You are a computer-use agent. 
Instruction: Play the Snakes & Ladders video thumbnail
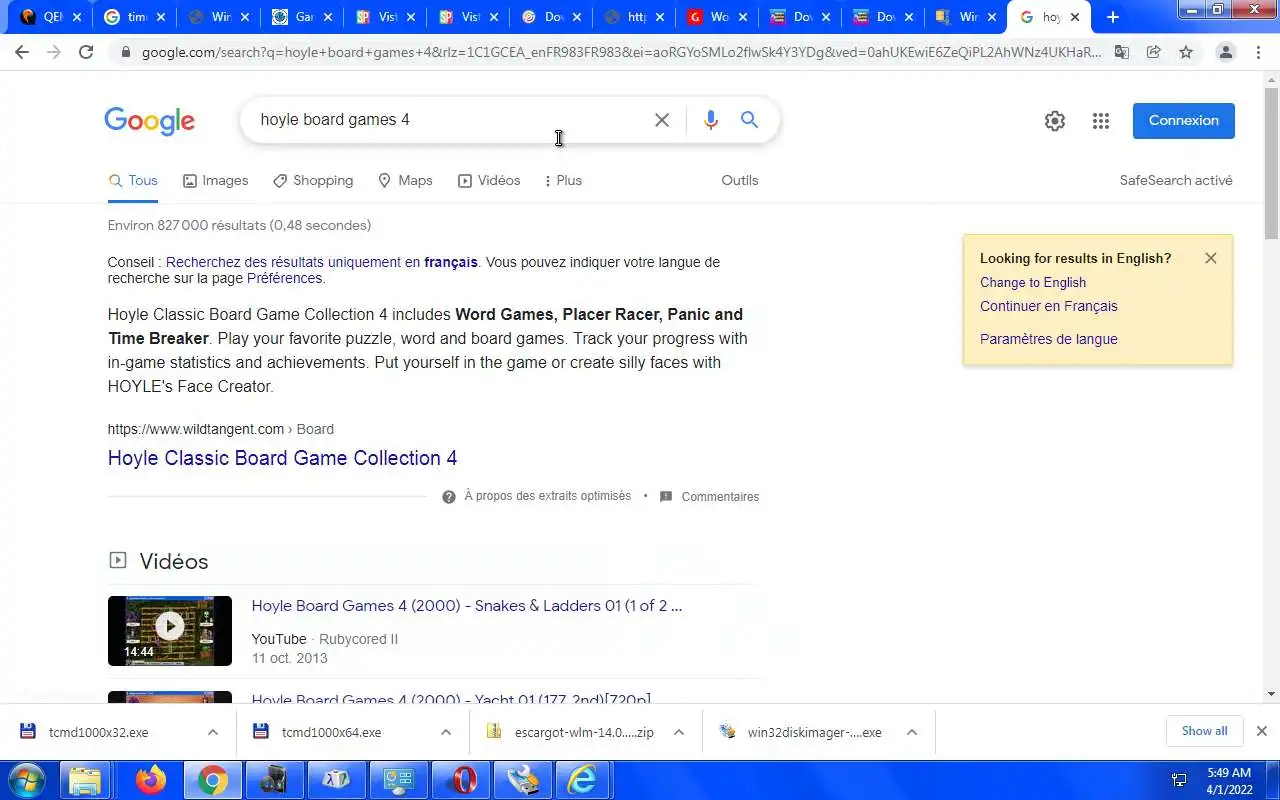170,631
